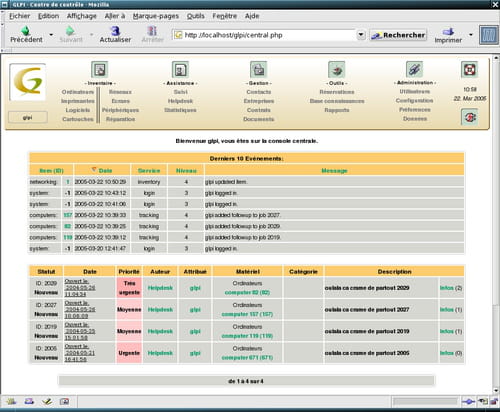Open the Précédent history dropdown arrow
The width and height of the screenshot is (500, 412).
tap(51, 34)
